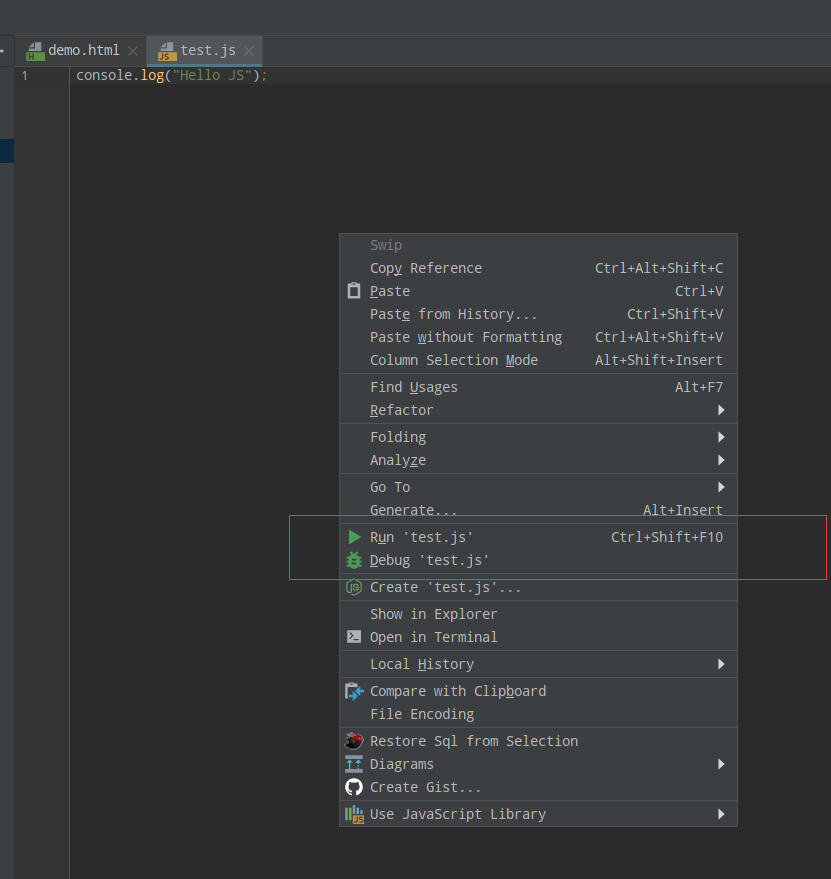Click the console.log code line in editor

172,75
